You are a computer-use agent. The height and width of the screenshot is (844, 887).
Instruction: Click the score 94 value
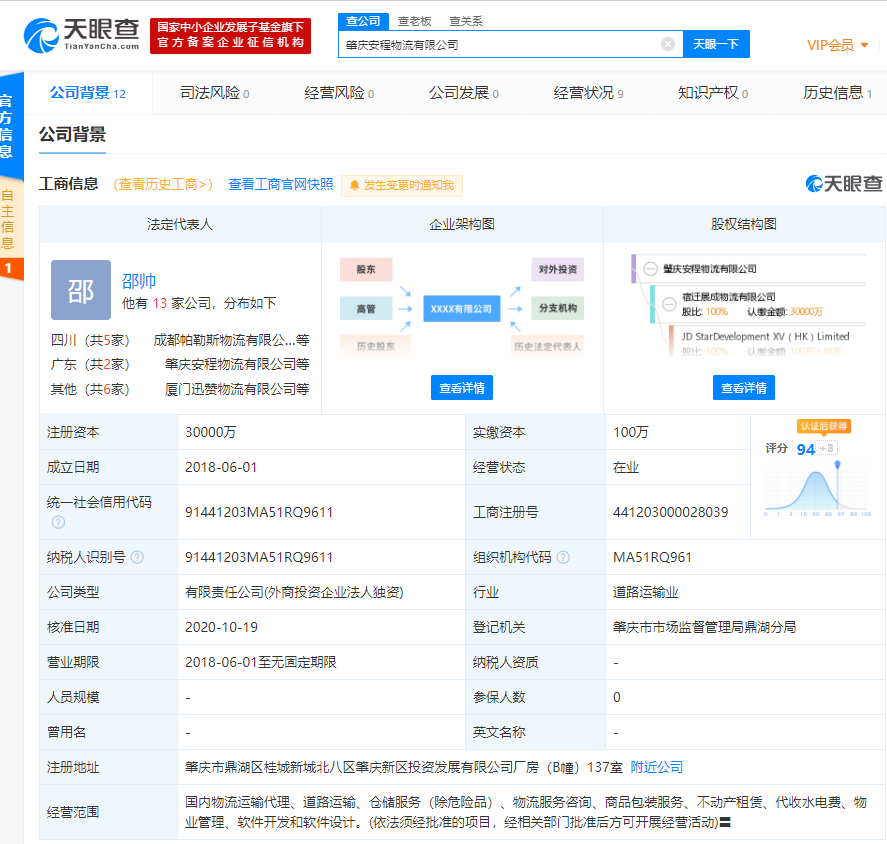tap(806, 449)
